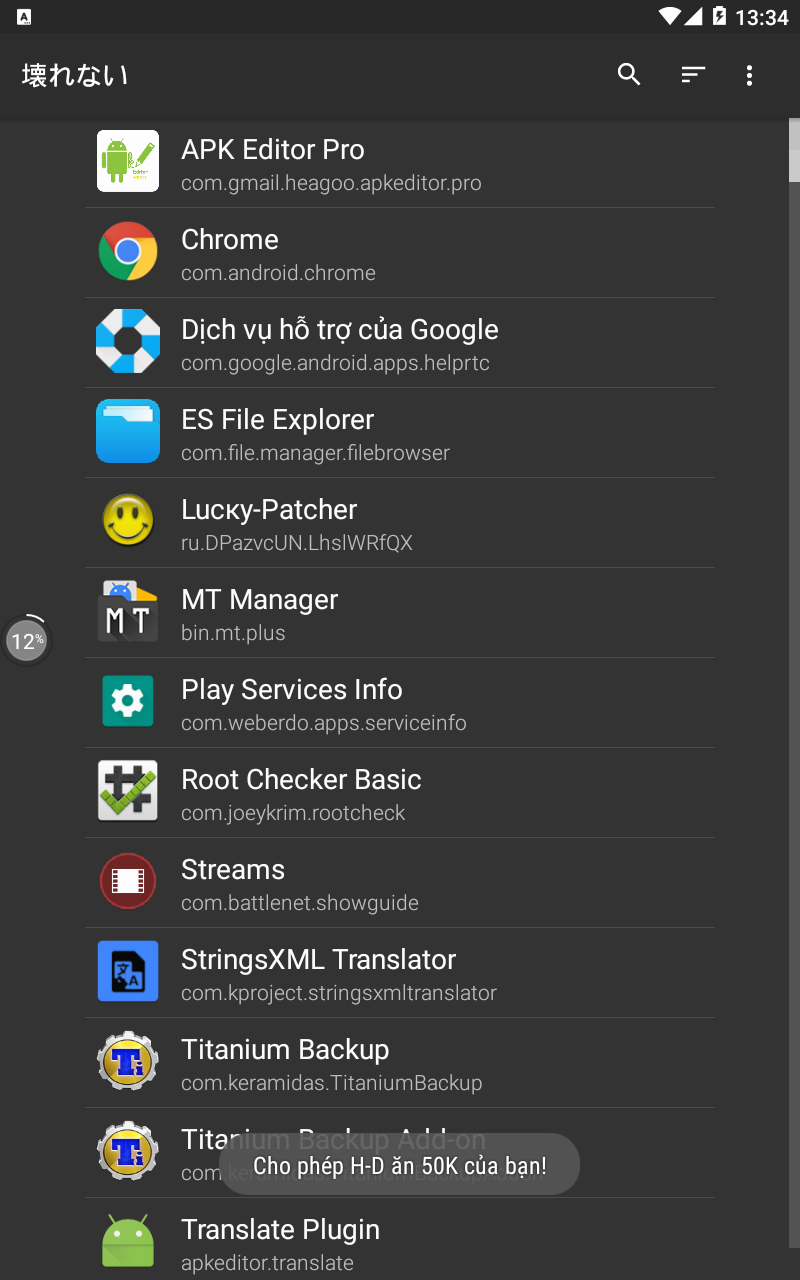The height and width of the screenshot is (1280, 800).
Task: Tap the Lucky-Patcher smiley icon
Action: pyautogui.click(x=128, y=521)
